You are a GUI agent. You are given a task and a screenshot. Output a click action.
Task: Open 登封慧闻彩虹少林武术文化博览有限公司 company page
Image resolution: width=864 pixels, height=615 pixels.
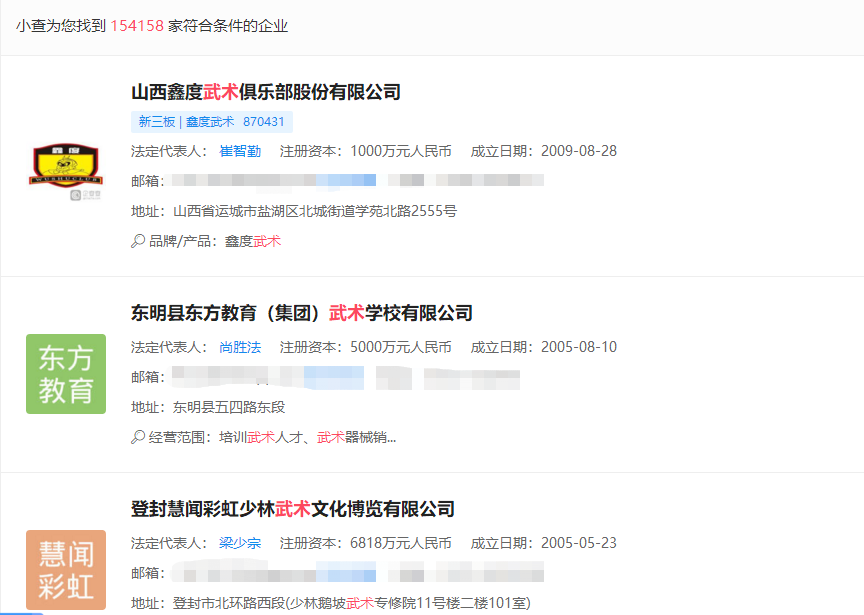point(293,509)
